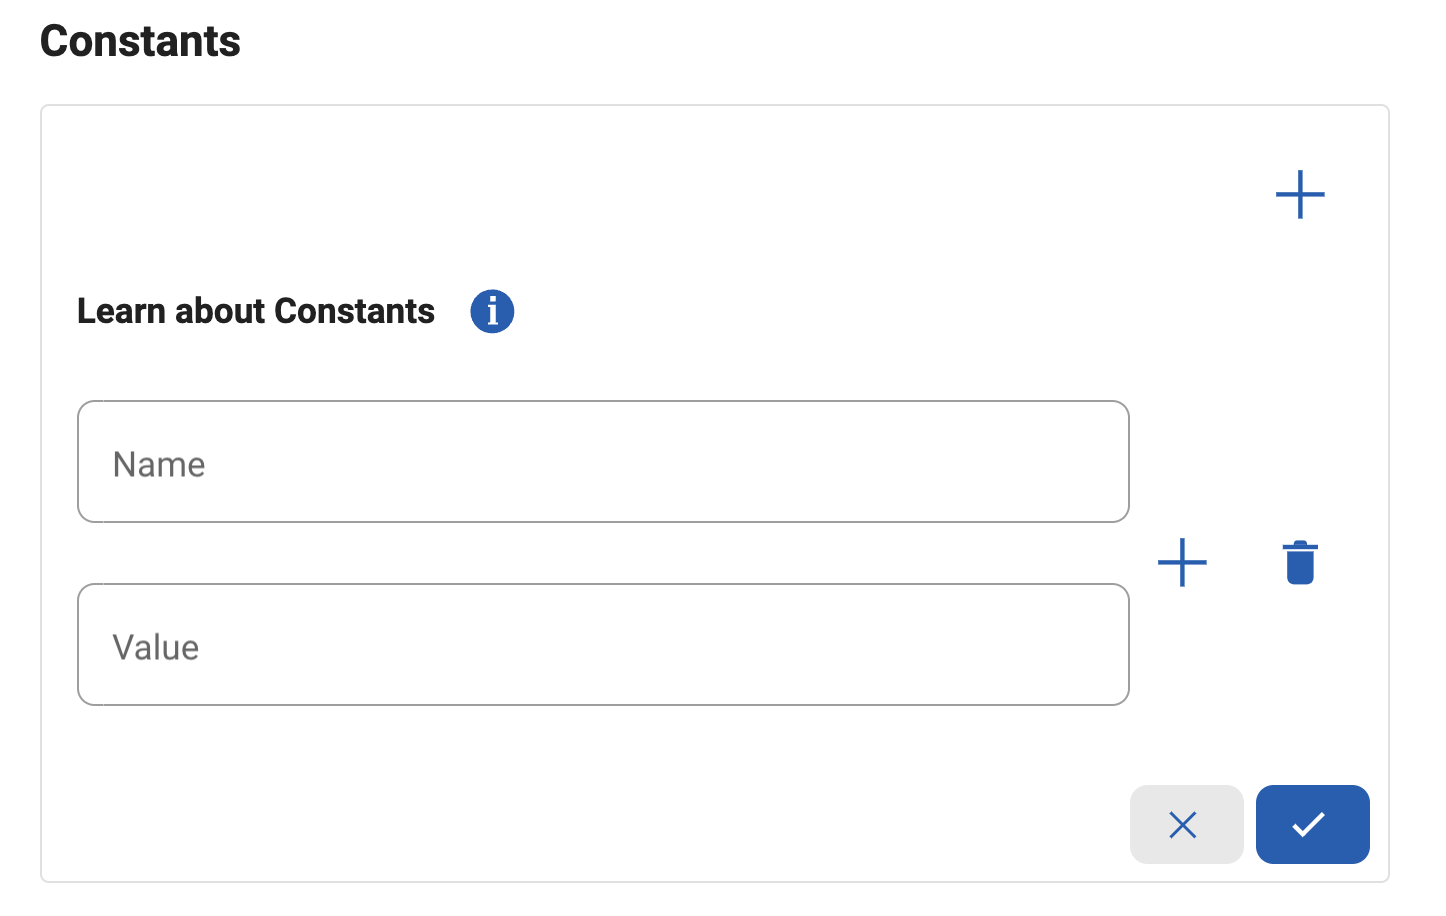The image size is (1446, 916).
Task: Cancel changes with the X button
Action: 1186,824
